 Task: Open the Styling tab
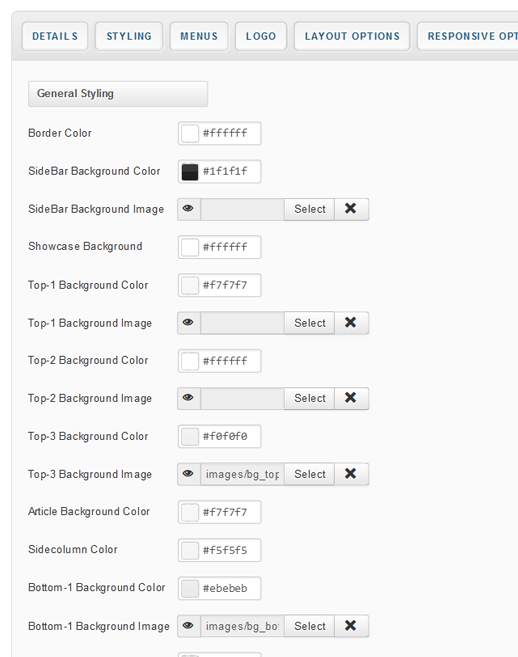pyautogui.click(x=129, y=36)
